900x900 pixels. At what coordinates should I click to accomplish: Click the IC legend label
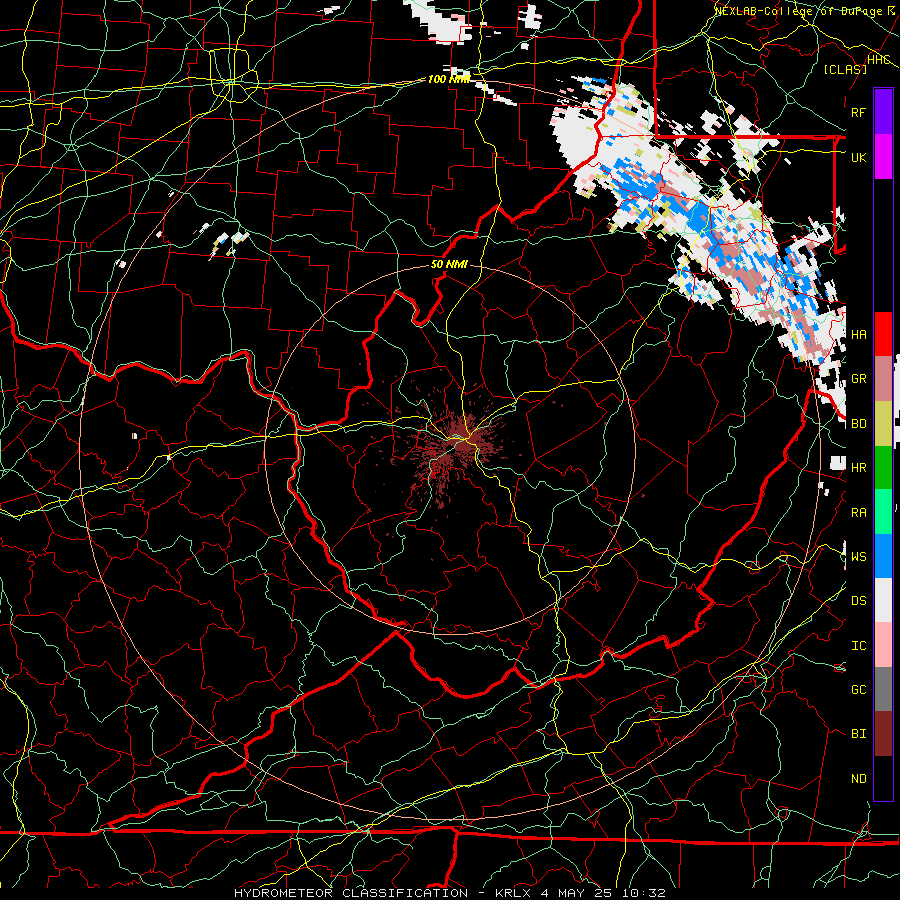[859, 646]
